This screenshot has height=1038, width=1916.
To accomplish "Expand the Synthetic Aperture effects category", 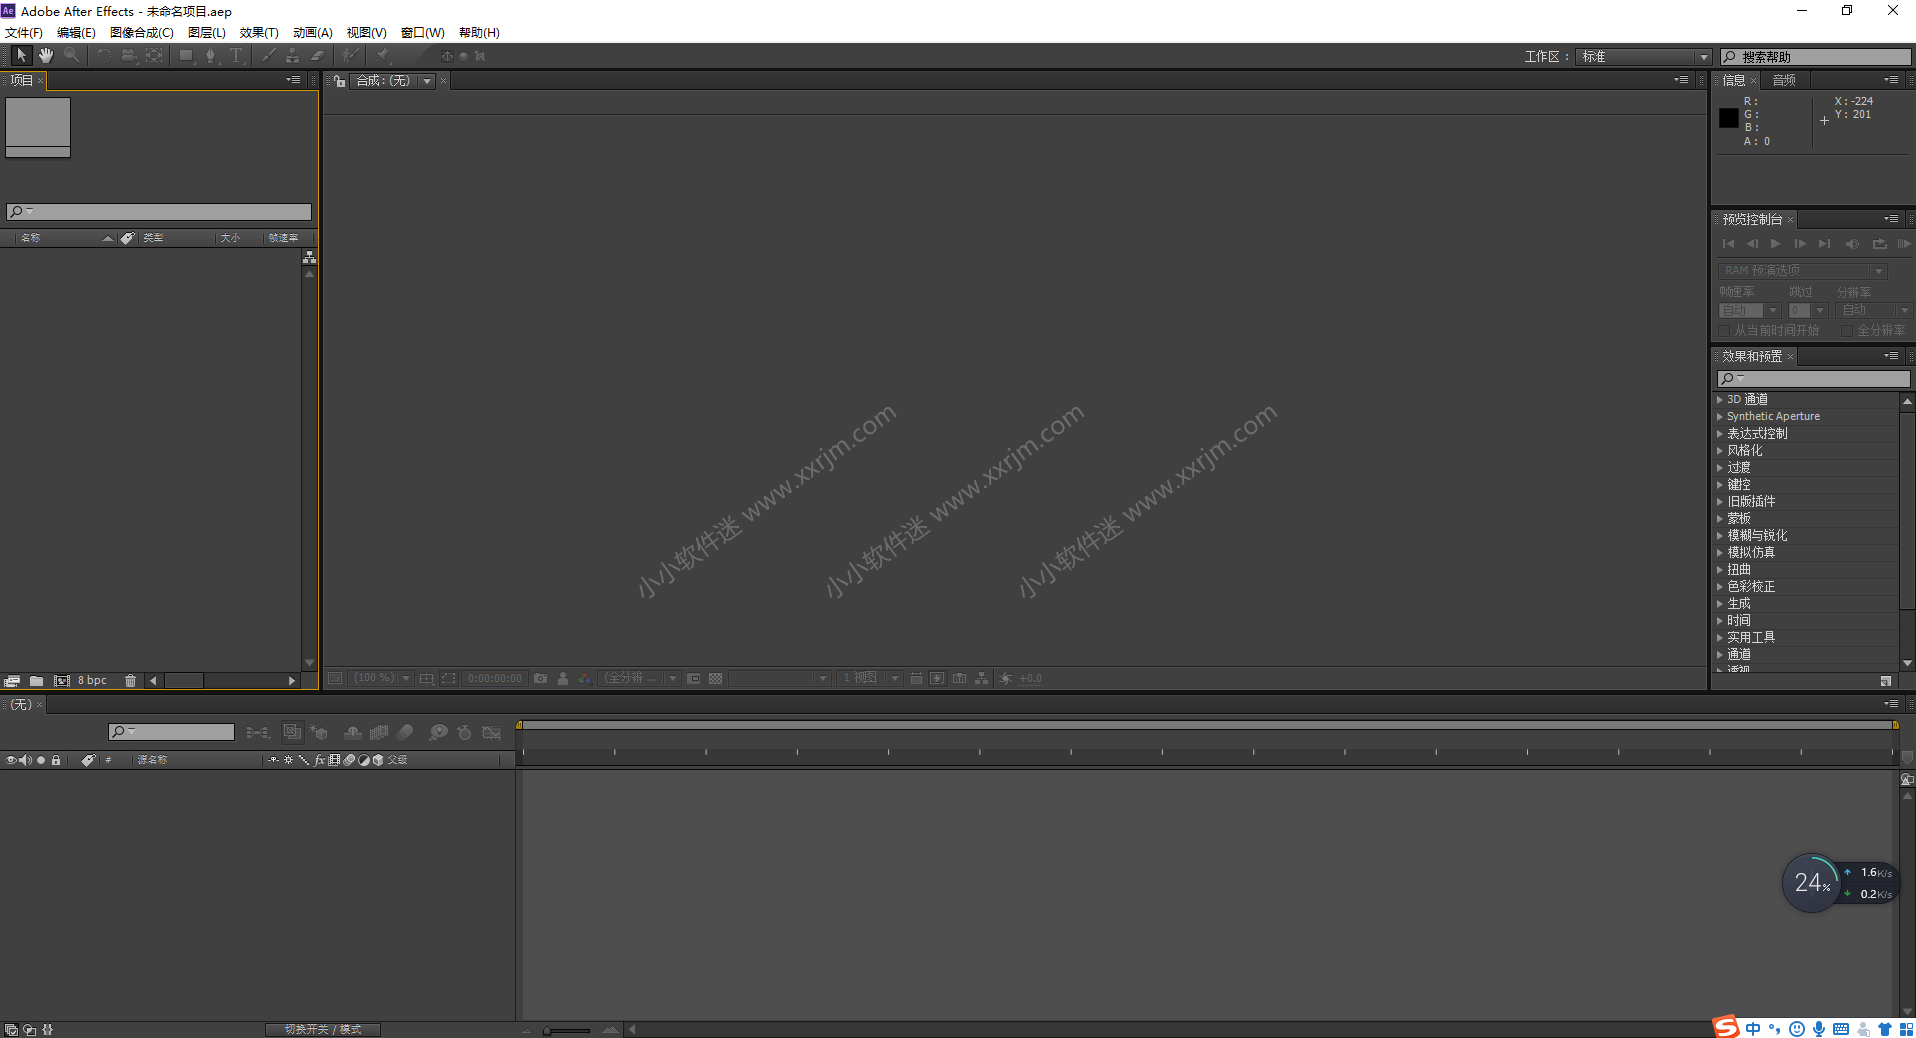I will [x=1720, y=416].
